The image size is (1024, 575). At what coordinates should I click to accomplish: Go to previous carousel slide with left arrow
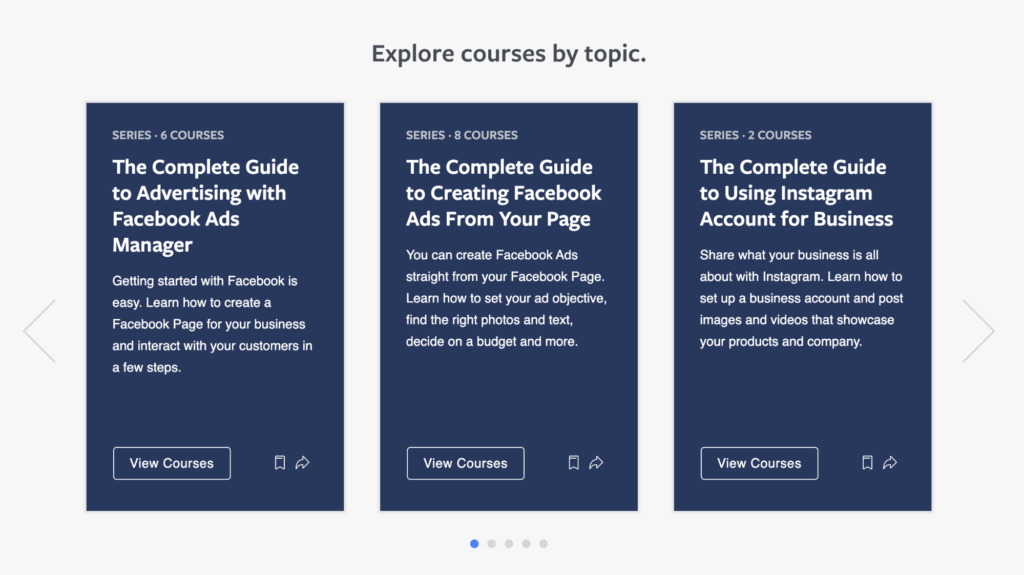point(40,331)
